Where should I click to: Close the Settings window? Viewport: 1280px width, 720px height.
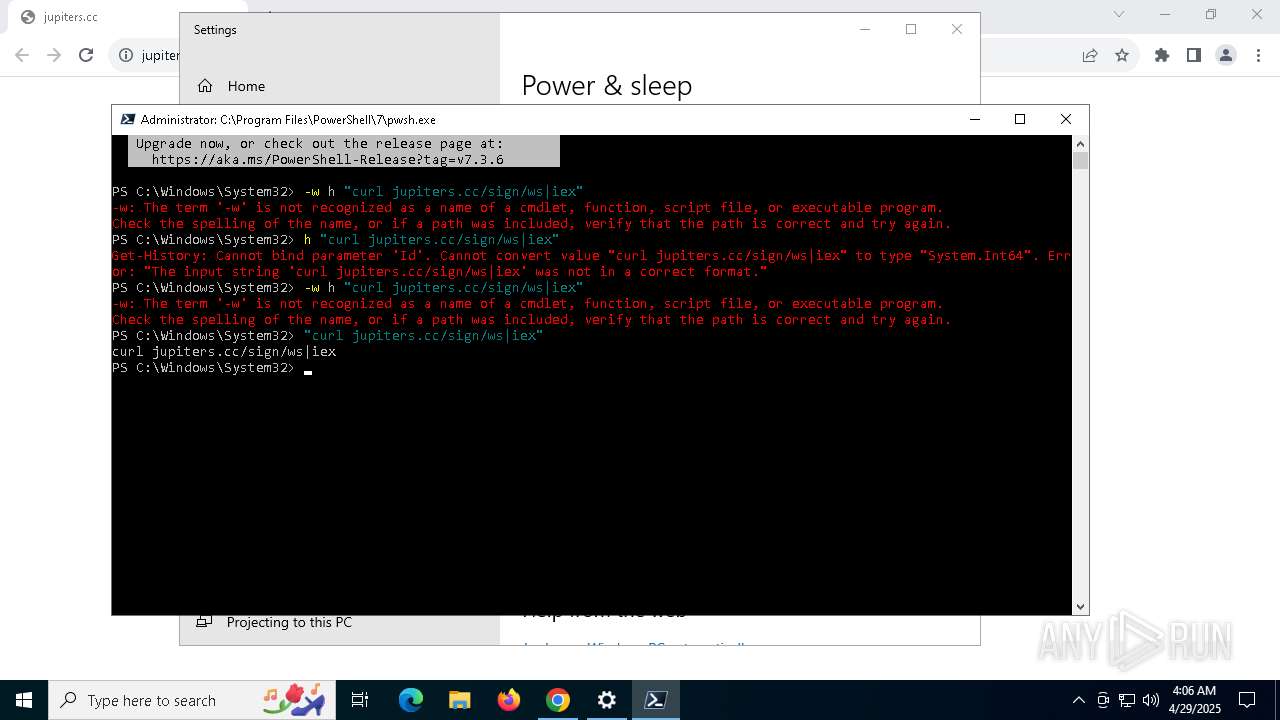pyautogui.click(x=957, y=29)
